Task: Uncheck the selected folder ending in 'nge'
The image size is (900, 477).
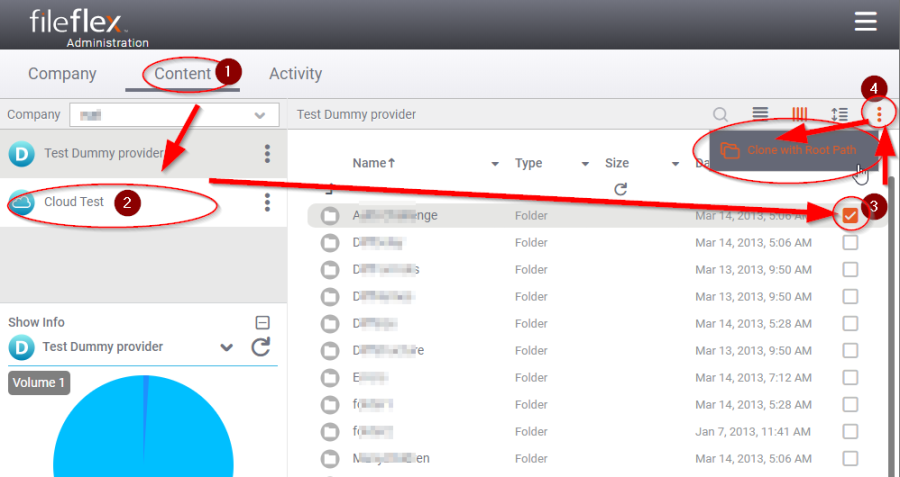Action: tap(850, 216)
